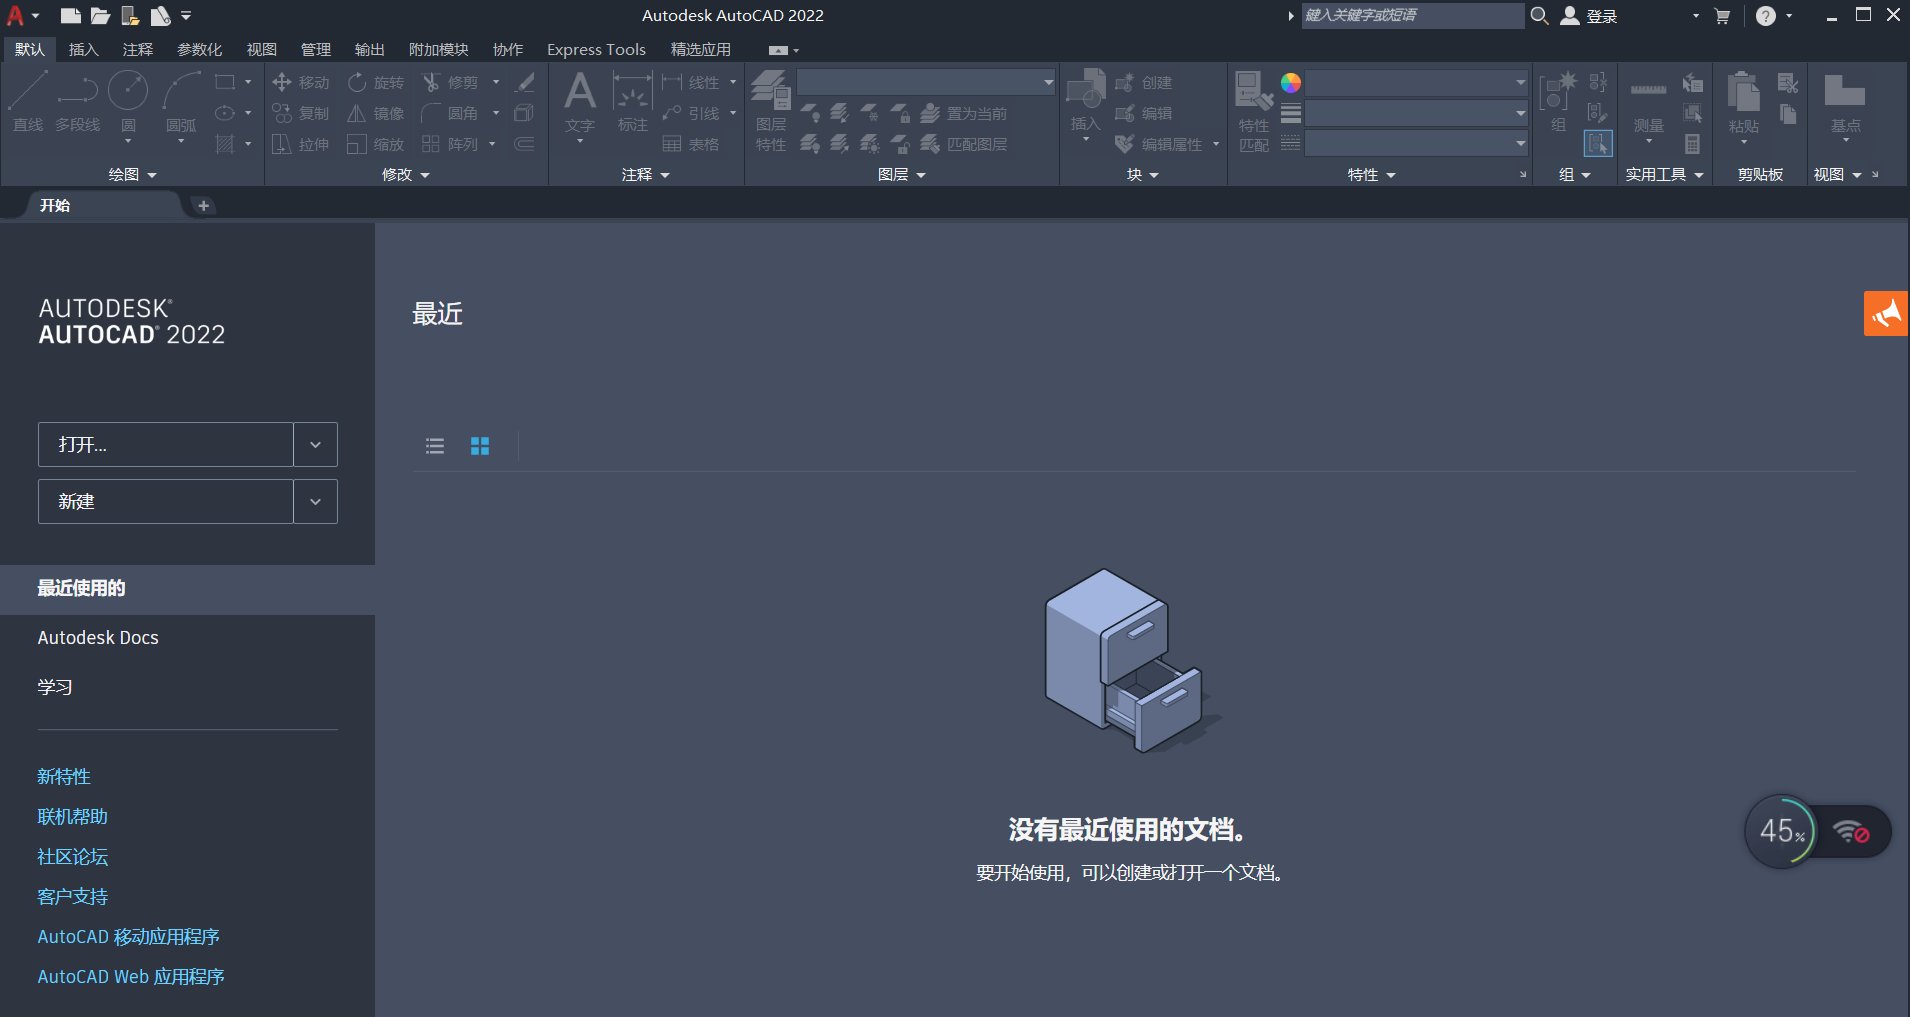This screenshot has width=1910, height=1017.
Task: Click the 45% floating progress indicator
Action: [1780, 831]
